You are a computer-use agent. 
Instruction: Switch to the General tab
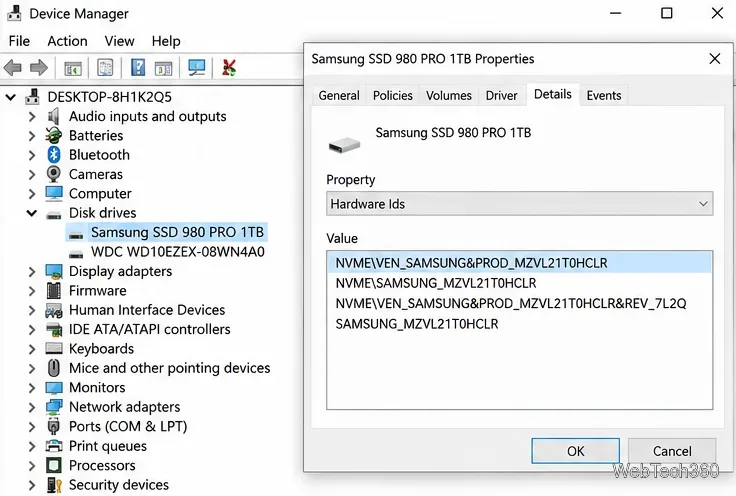[x=339, y=95]
